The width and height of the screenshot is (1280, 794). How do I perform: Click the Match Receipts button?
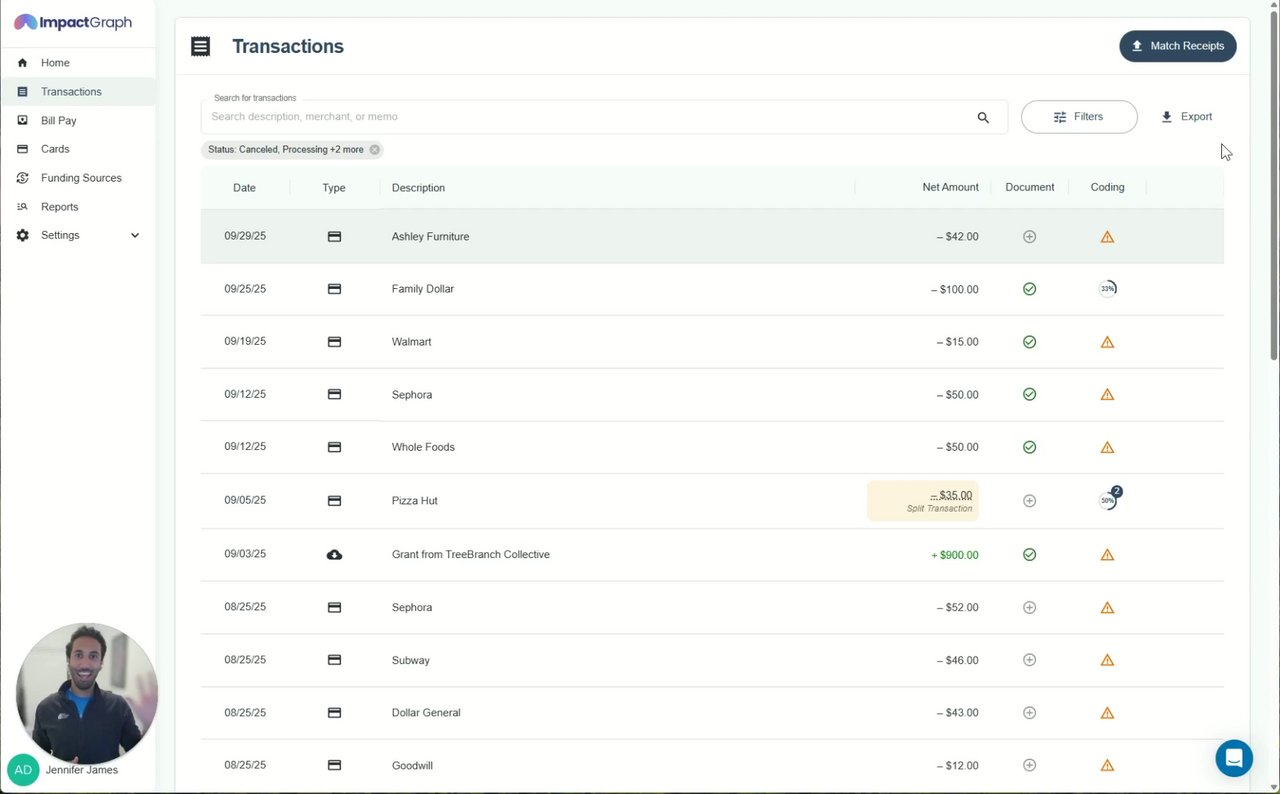(x=1177, y=46)
